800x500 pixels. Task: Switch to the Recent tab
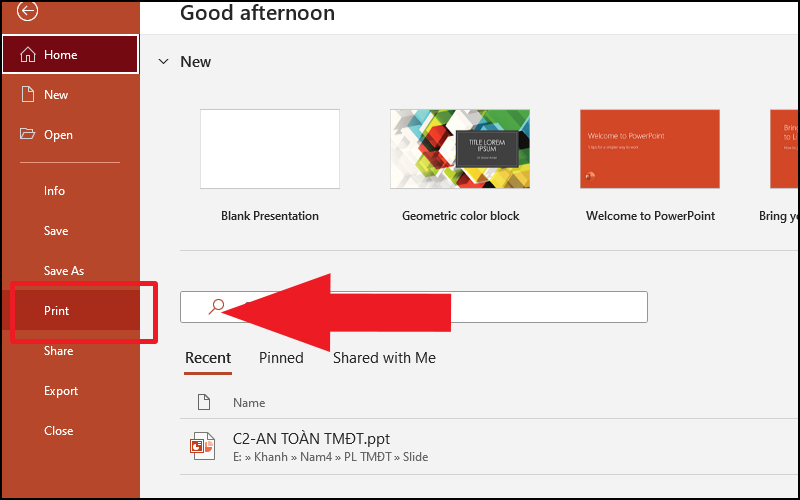pos(208,358)
